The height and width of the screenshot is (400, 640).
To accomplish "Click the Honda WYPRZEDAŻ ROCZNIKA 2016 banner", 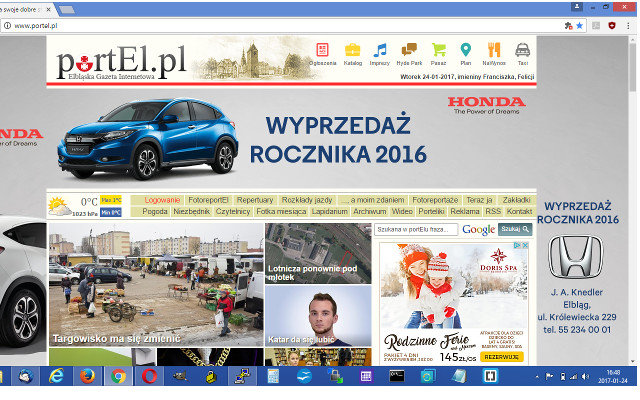I will pos(291,138).
